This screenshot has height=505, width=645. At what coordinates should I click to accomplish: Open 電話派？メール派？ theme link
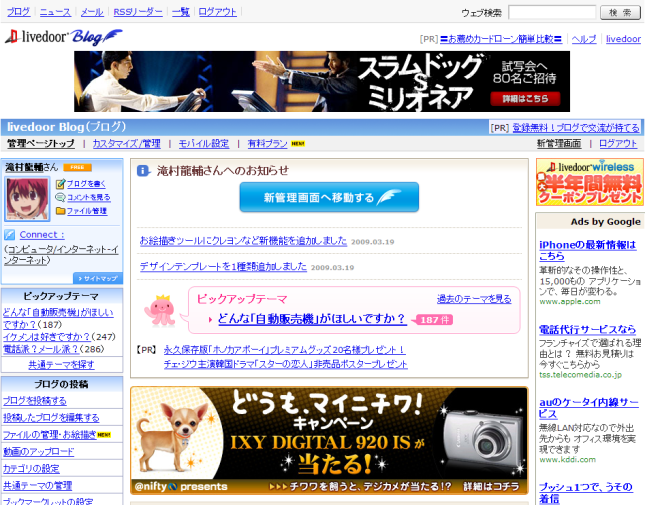click(41, 349)
